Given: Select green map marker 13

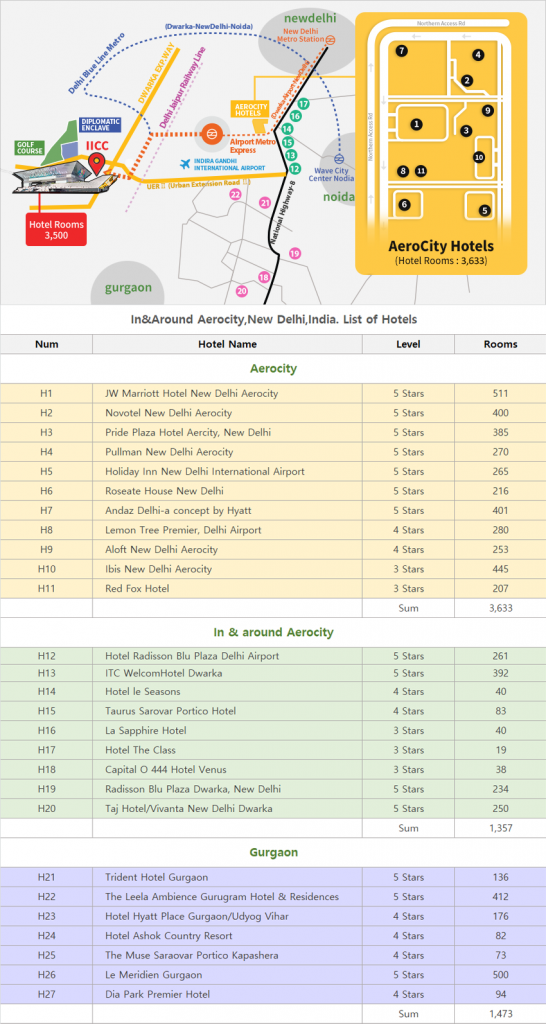Looking at the screenshot, I should [291, 155].
